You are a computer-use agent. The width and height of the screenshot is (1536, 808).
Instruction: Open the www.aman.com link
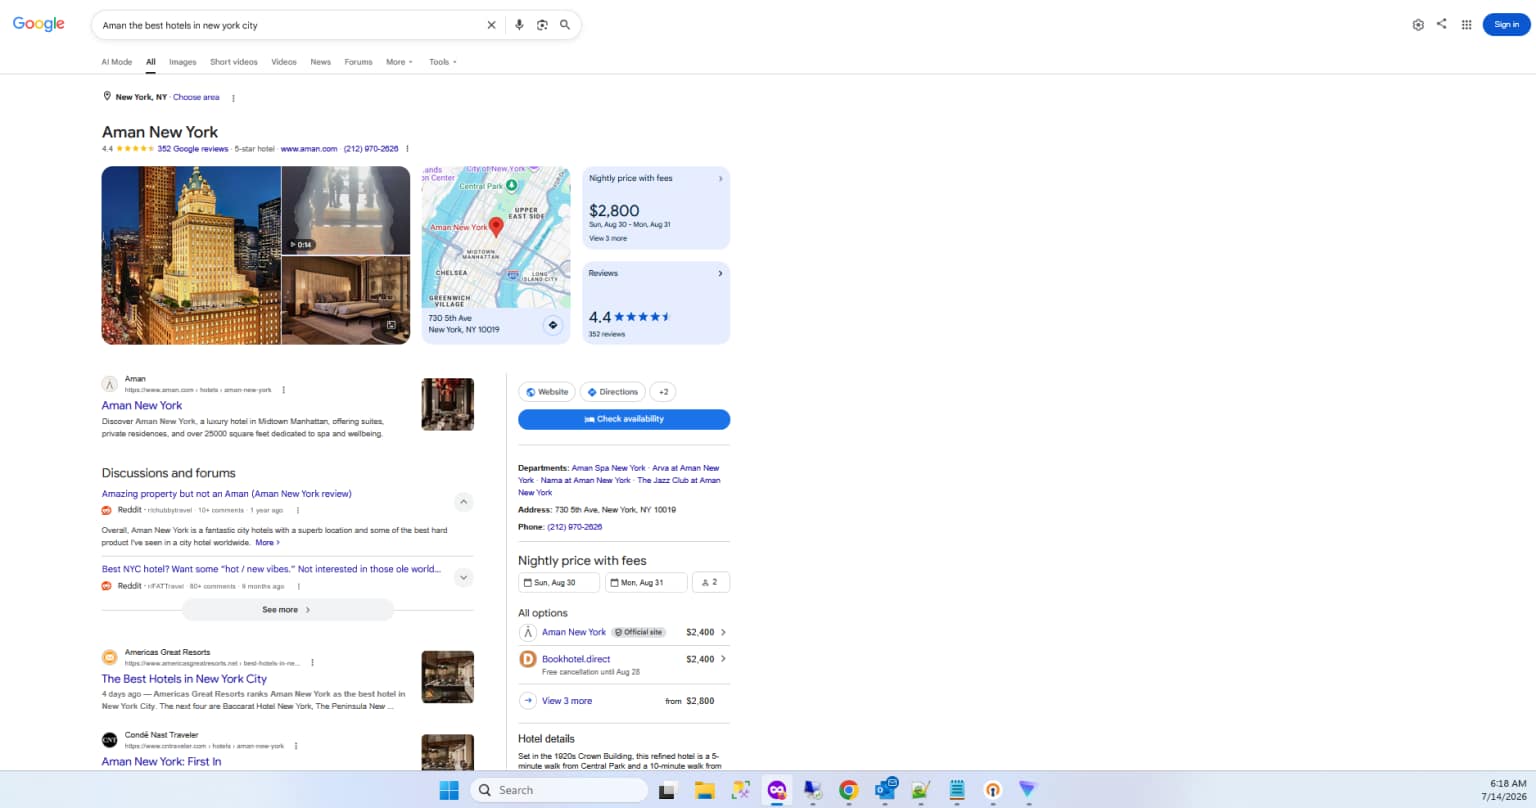[309, 149]
